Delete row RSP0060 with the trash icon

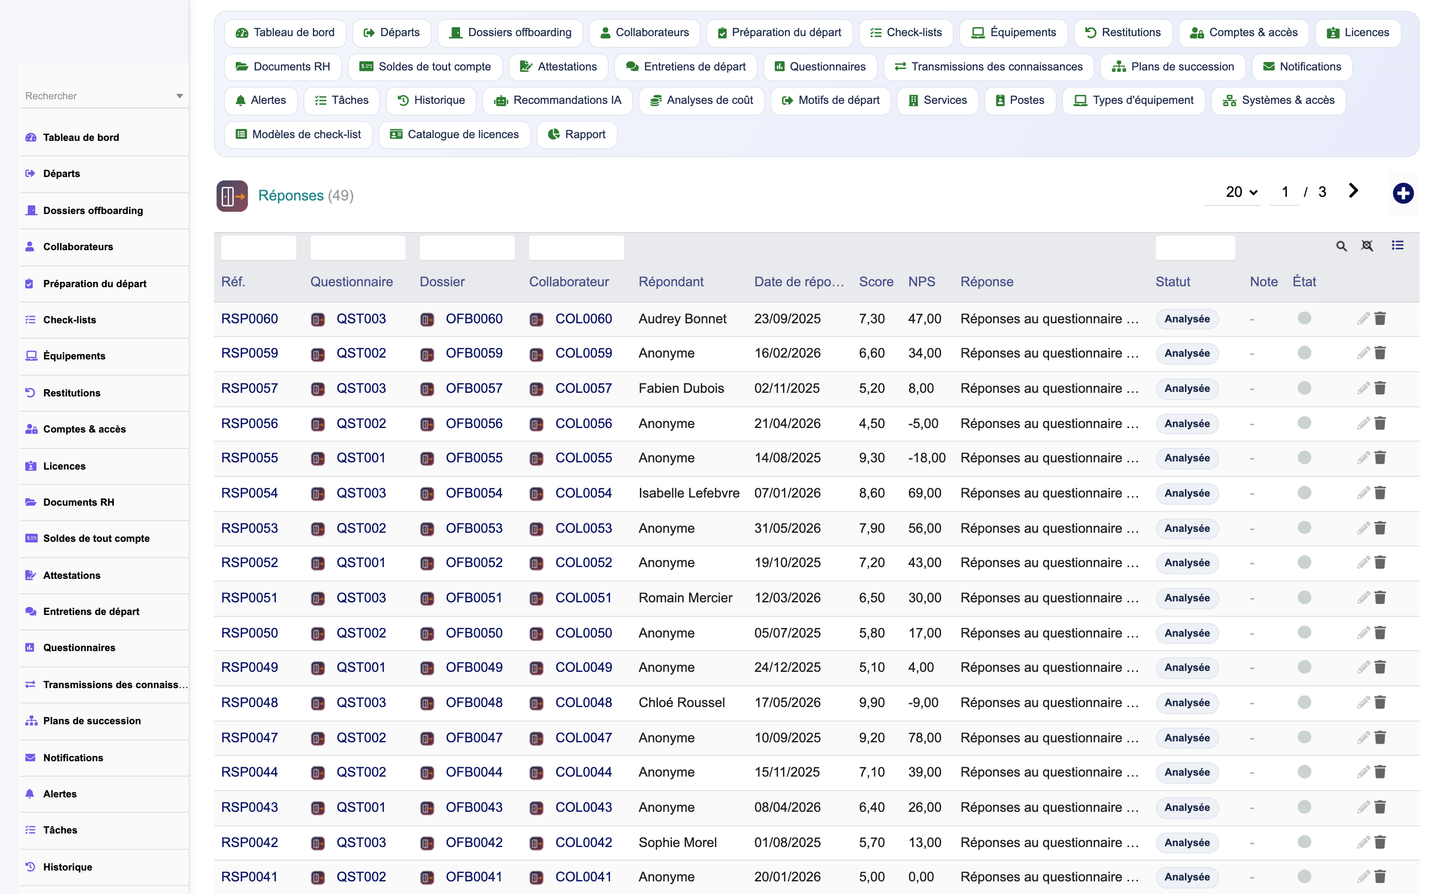[1380, 318]
